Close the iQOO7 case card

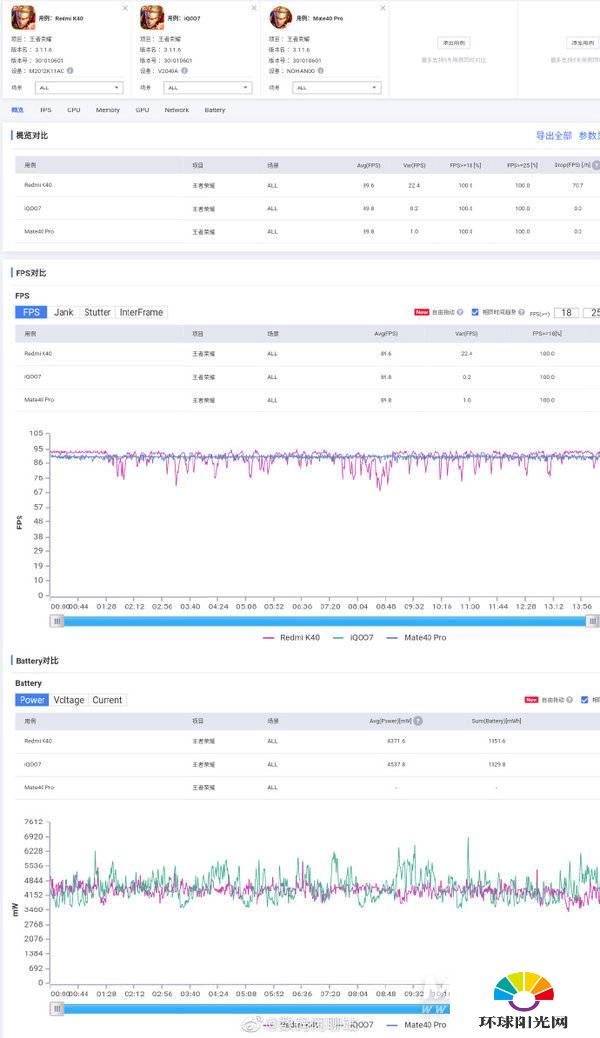click(x=254, y=8)
